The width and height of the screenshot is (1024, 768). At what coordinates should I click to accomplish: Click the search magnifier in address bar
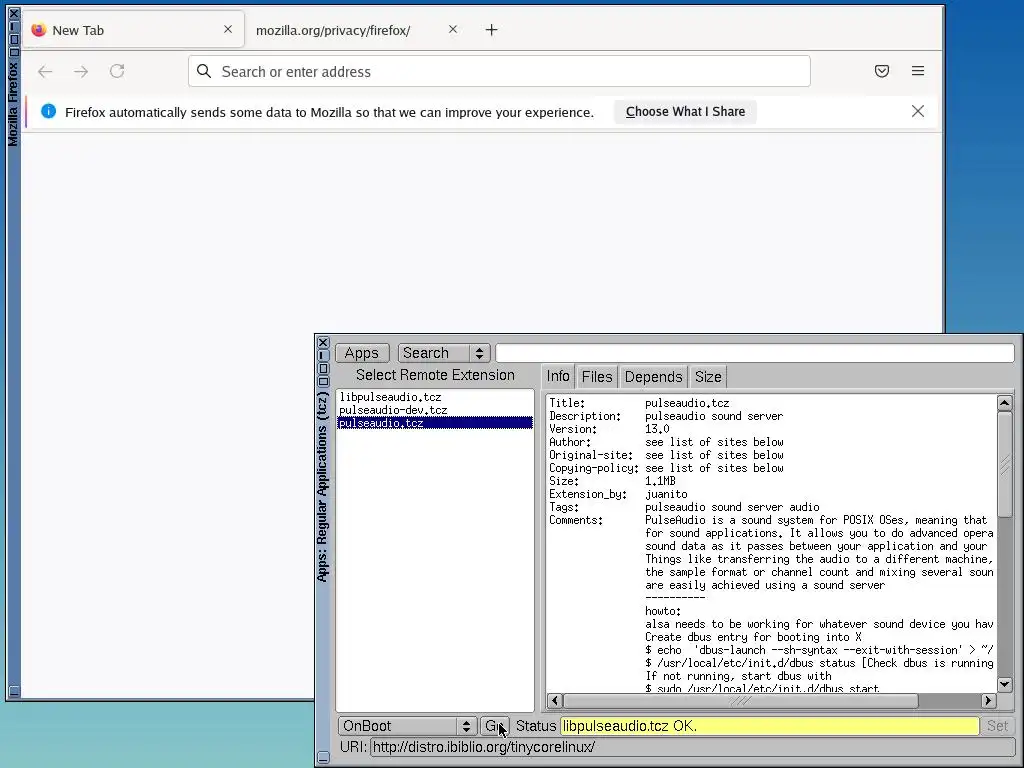pos(204,71)
